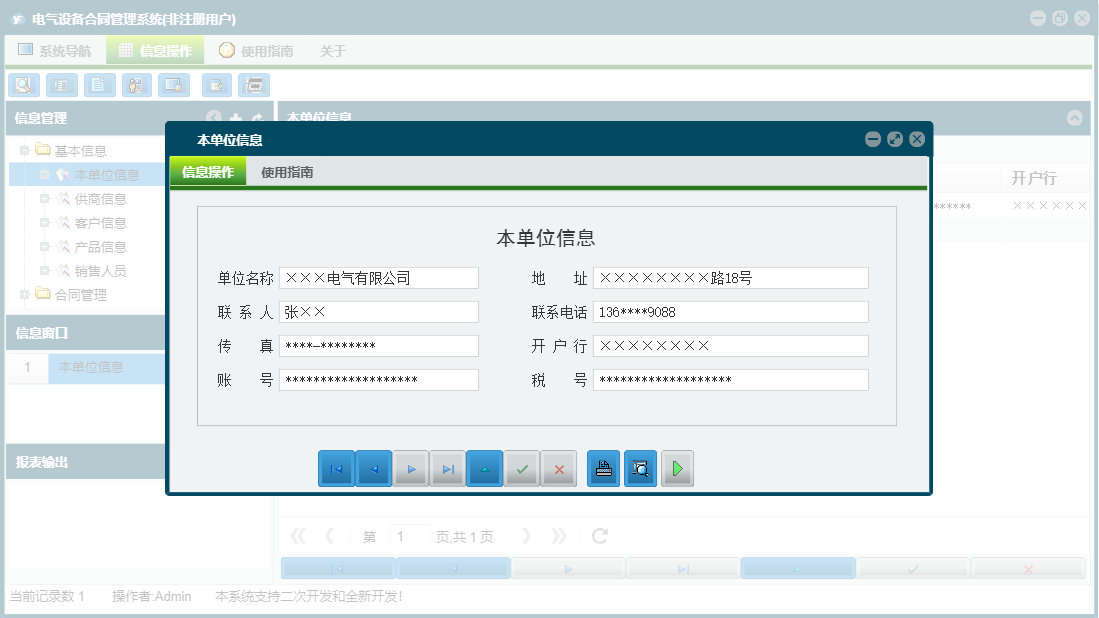Image resolution: width=1099 pixels, height=618 pixels.
Task: Cancel editing with the red X button
Action: click(558, 468)
